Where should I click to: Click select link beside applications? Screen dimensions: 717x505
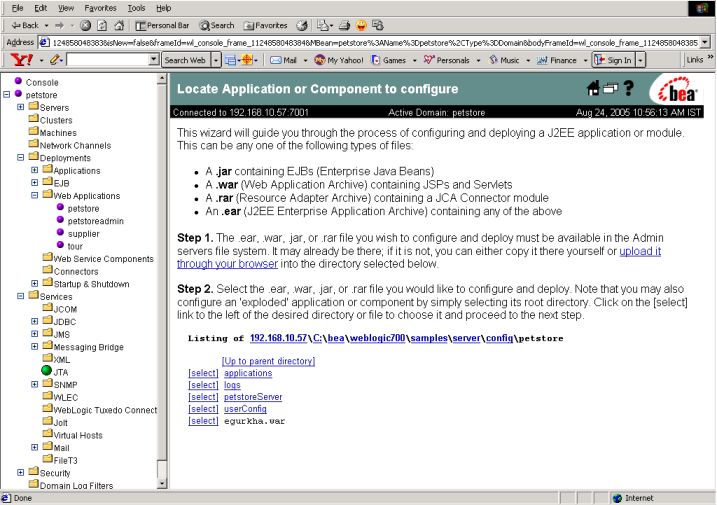point(203,373)
